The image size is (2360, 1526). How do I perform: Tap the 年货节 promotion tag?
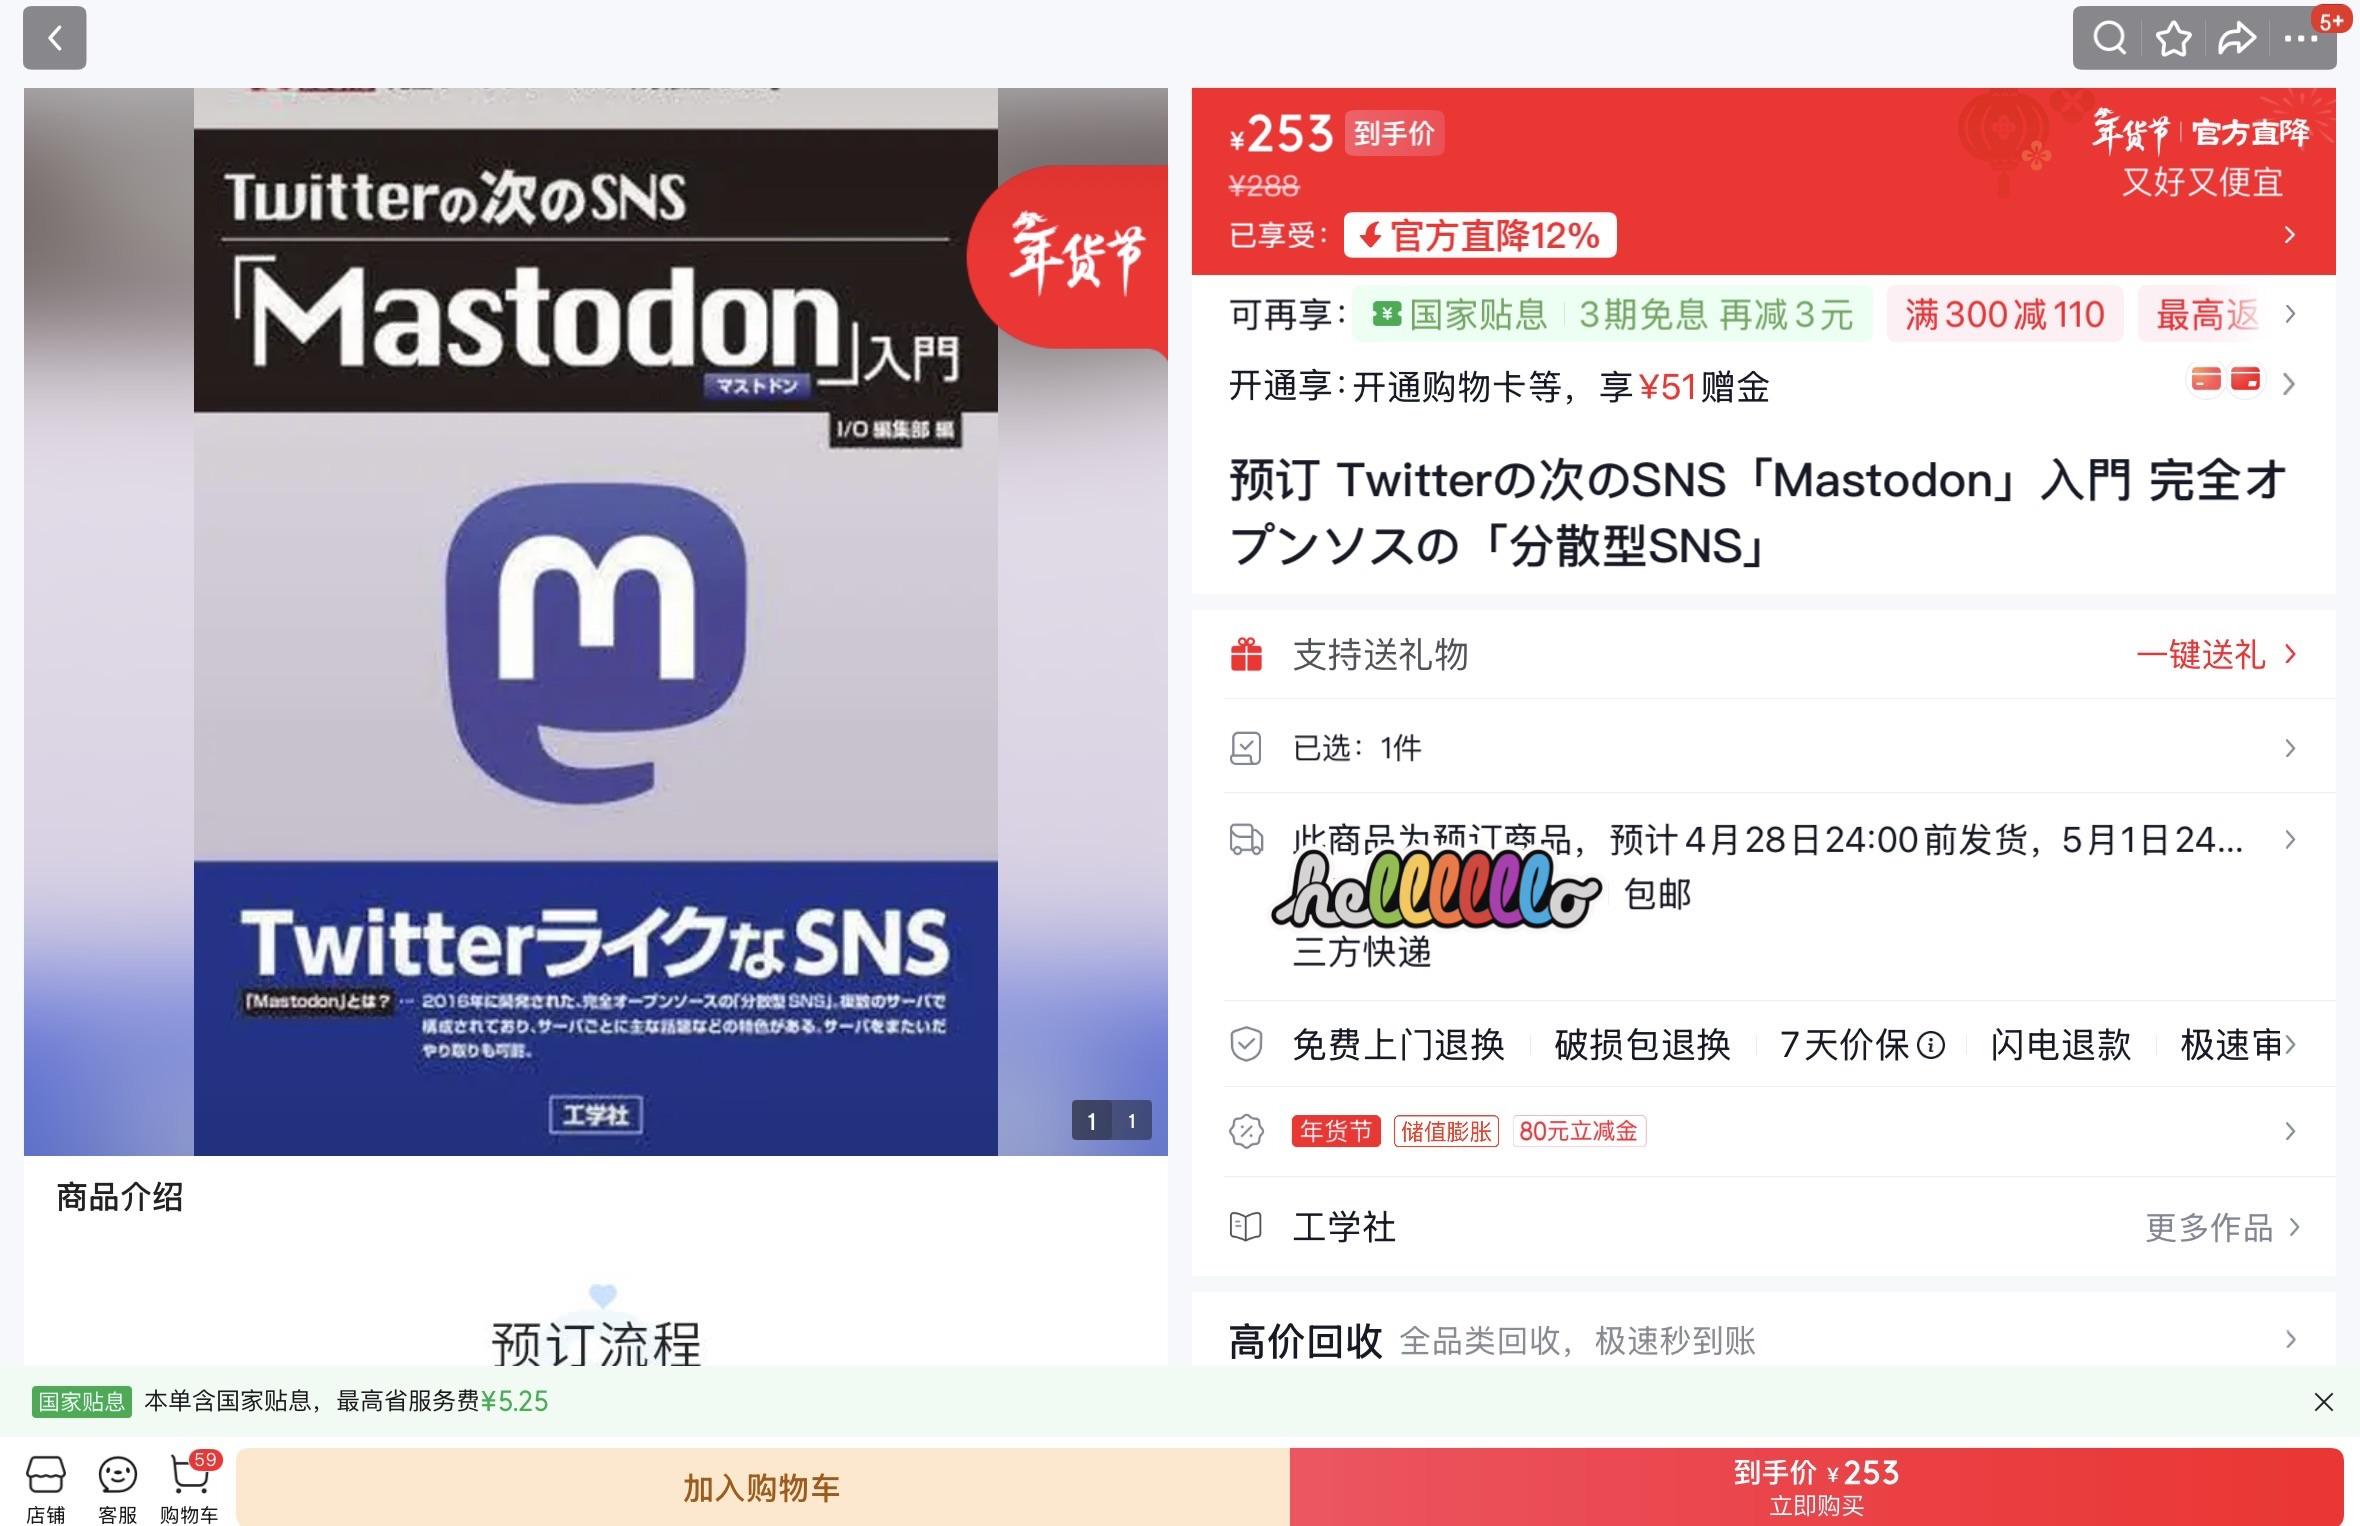coord(1335,1131)
